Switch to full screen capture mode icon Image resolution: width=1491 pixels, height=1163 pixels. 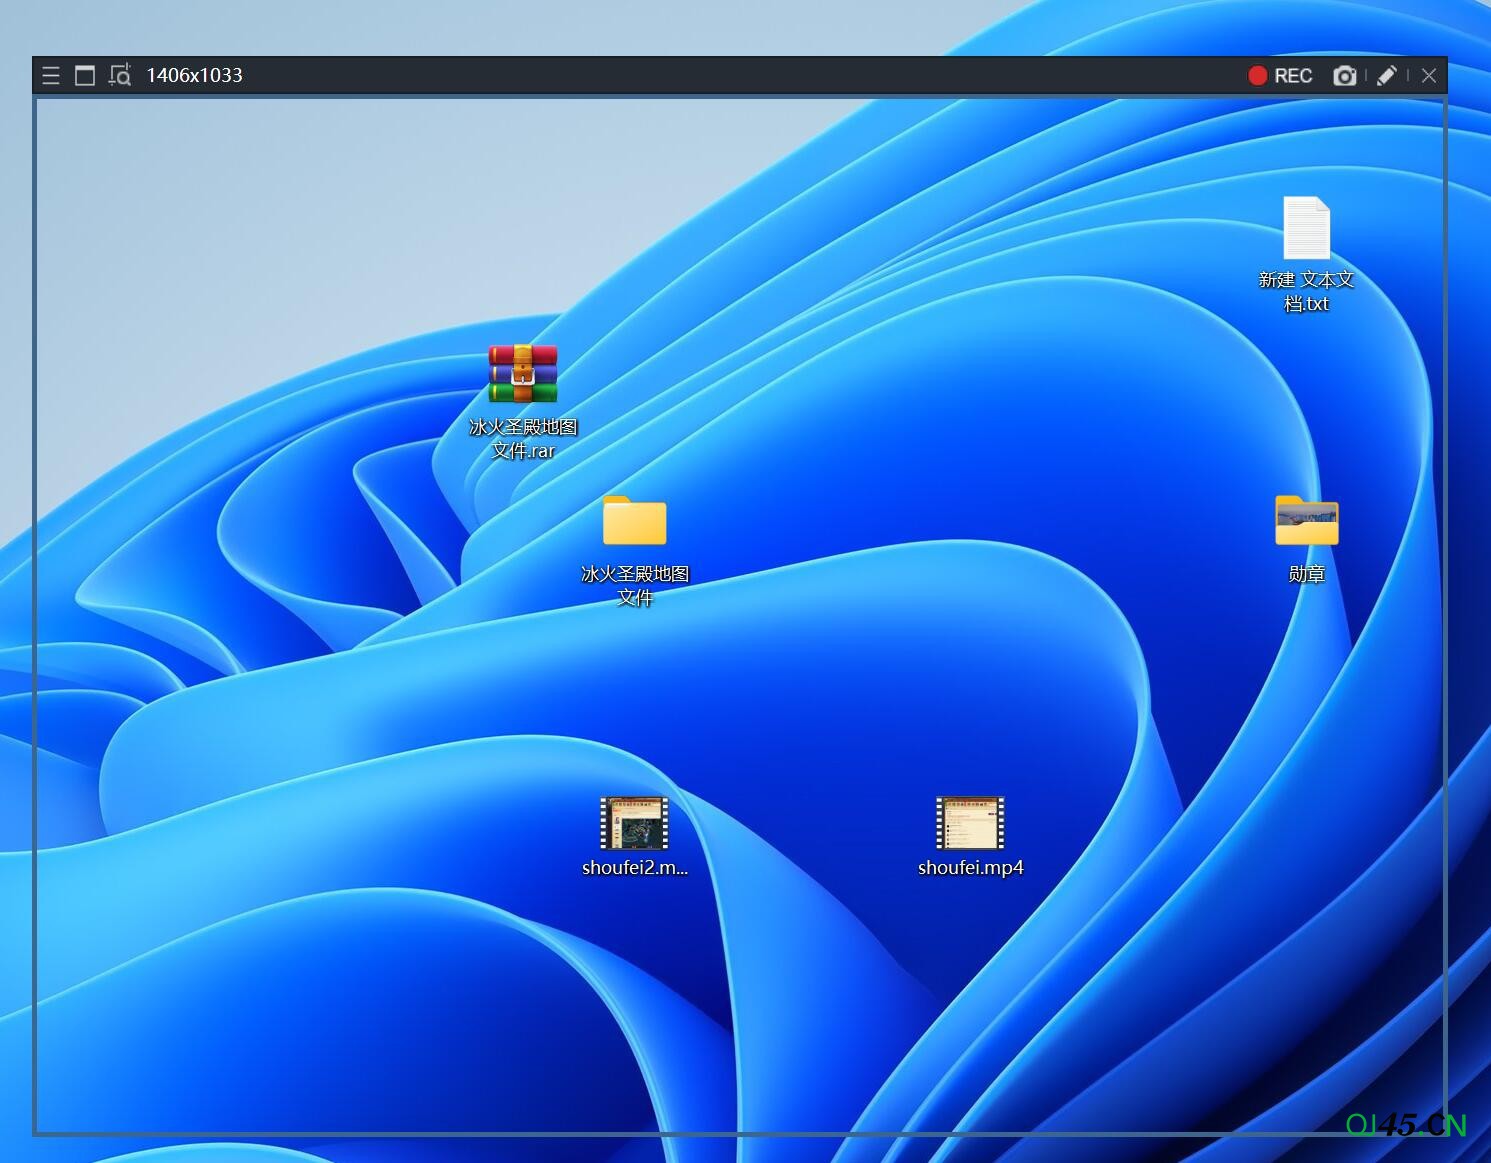(85, 75)
